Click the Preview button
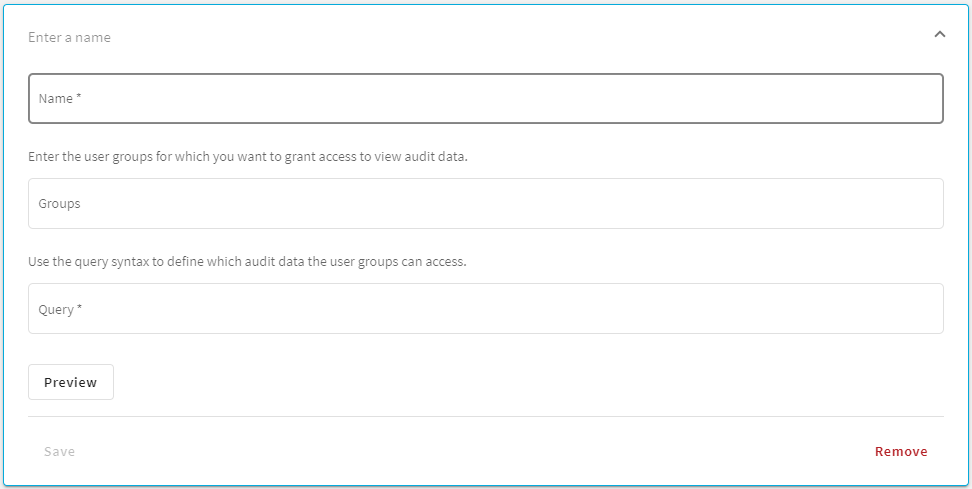The width and height of the screenshot is (972, 489). (x=71, y=382)
